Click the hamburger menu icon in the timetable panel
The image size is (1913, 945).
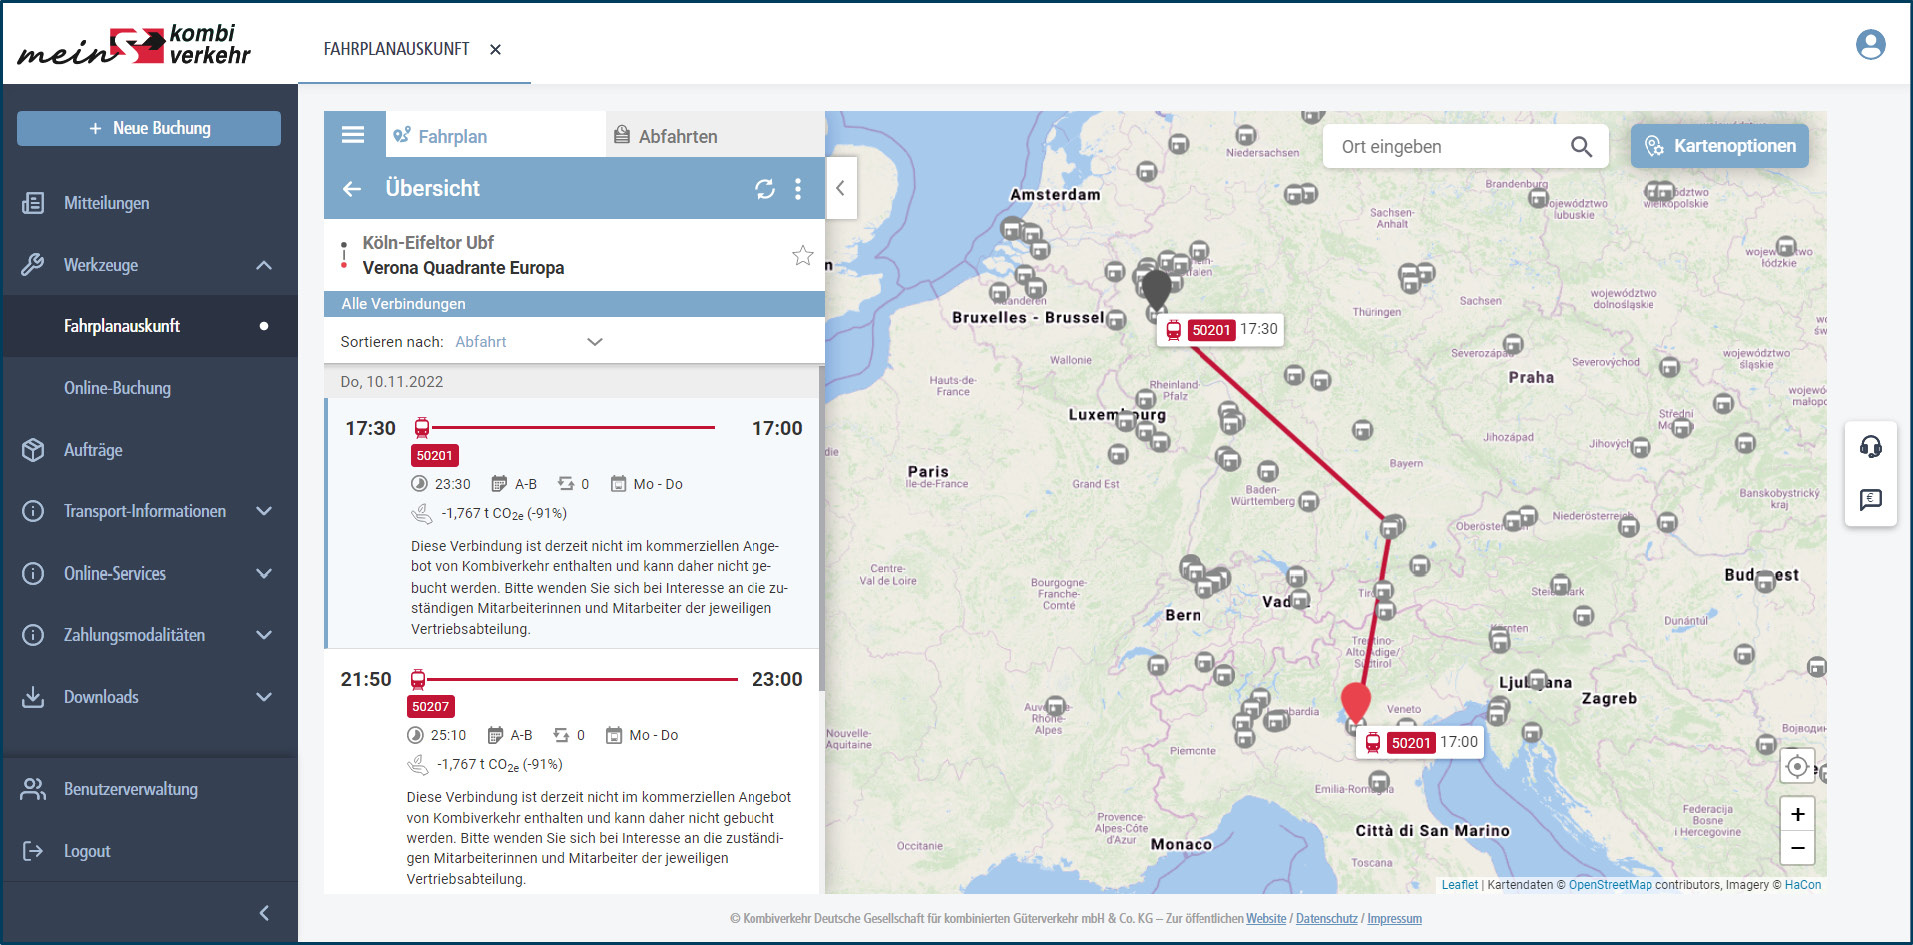click(x=353, y=135)
